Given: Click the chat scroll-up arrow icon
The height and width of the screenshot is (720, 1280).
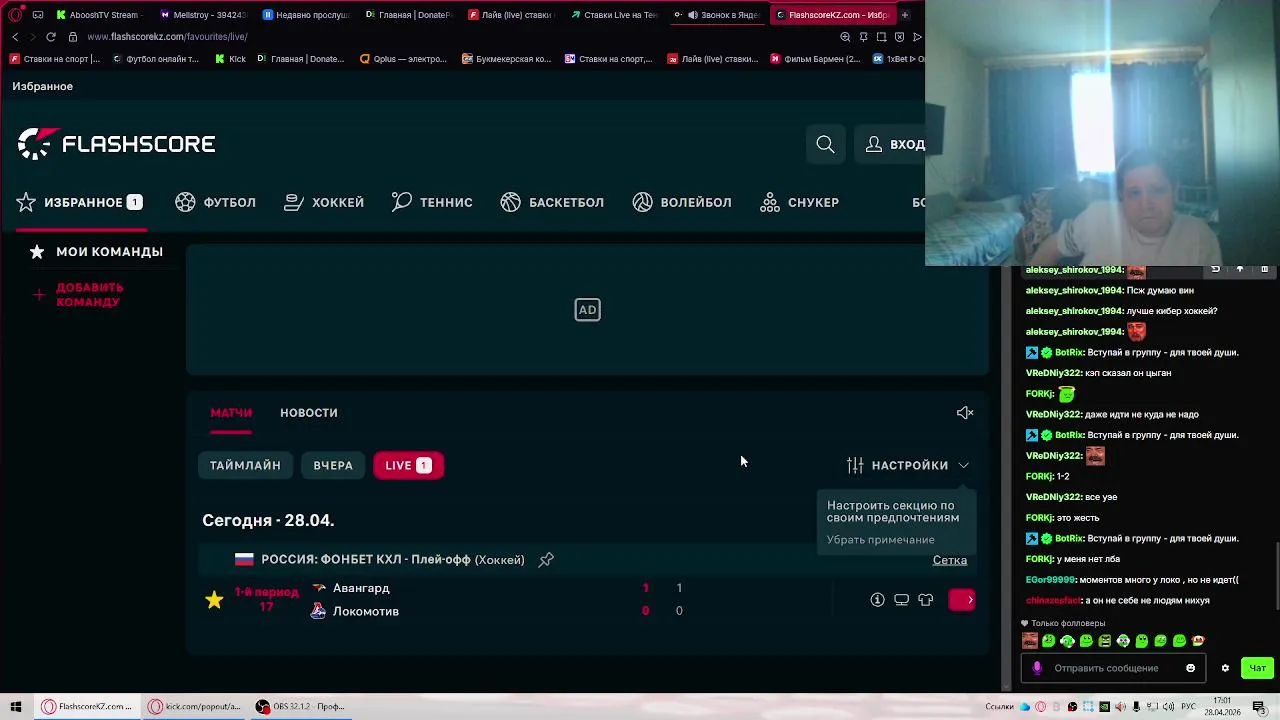Looking at the screenshot, I should pyautogui.click(x=1240, y=269).
